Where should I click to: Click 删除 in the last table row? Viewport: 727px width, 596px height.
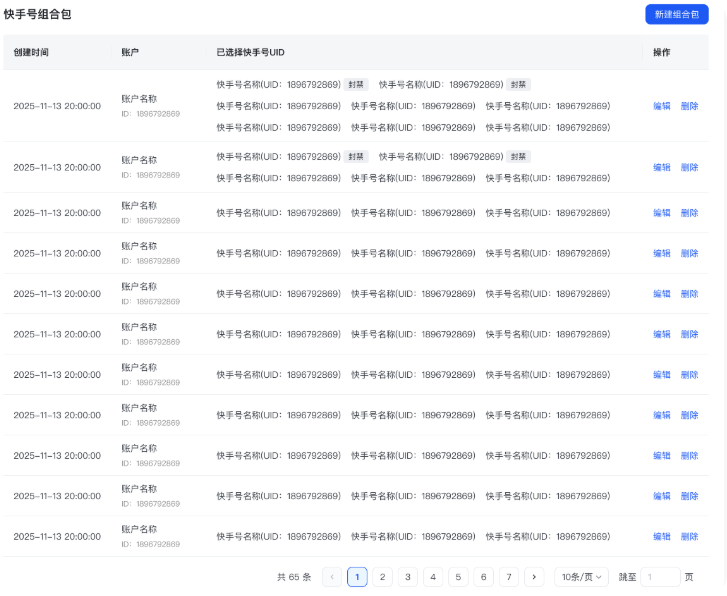pyautogui.click(x=689, y=537)
